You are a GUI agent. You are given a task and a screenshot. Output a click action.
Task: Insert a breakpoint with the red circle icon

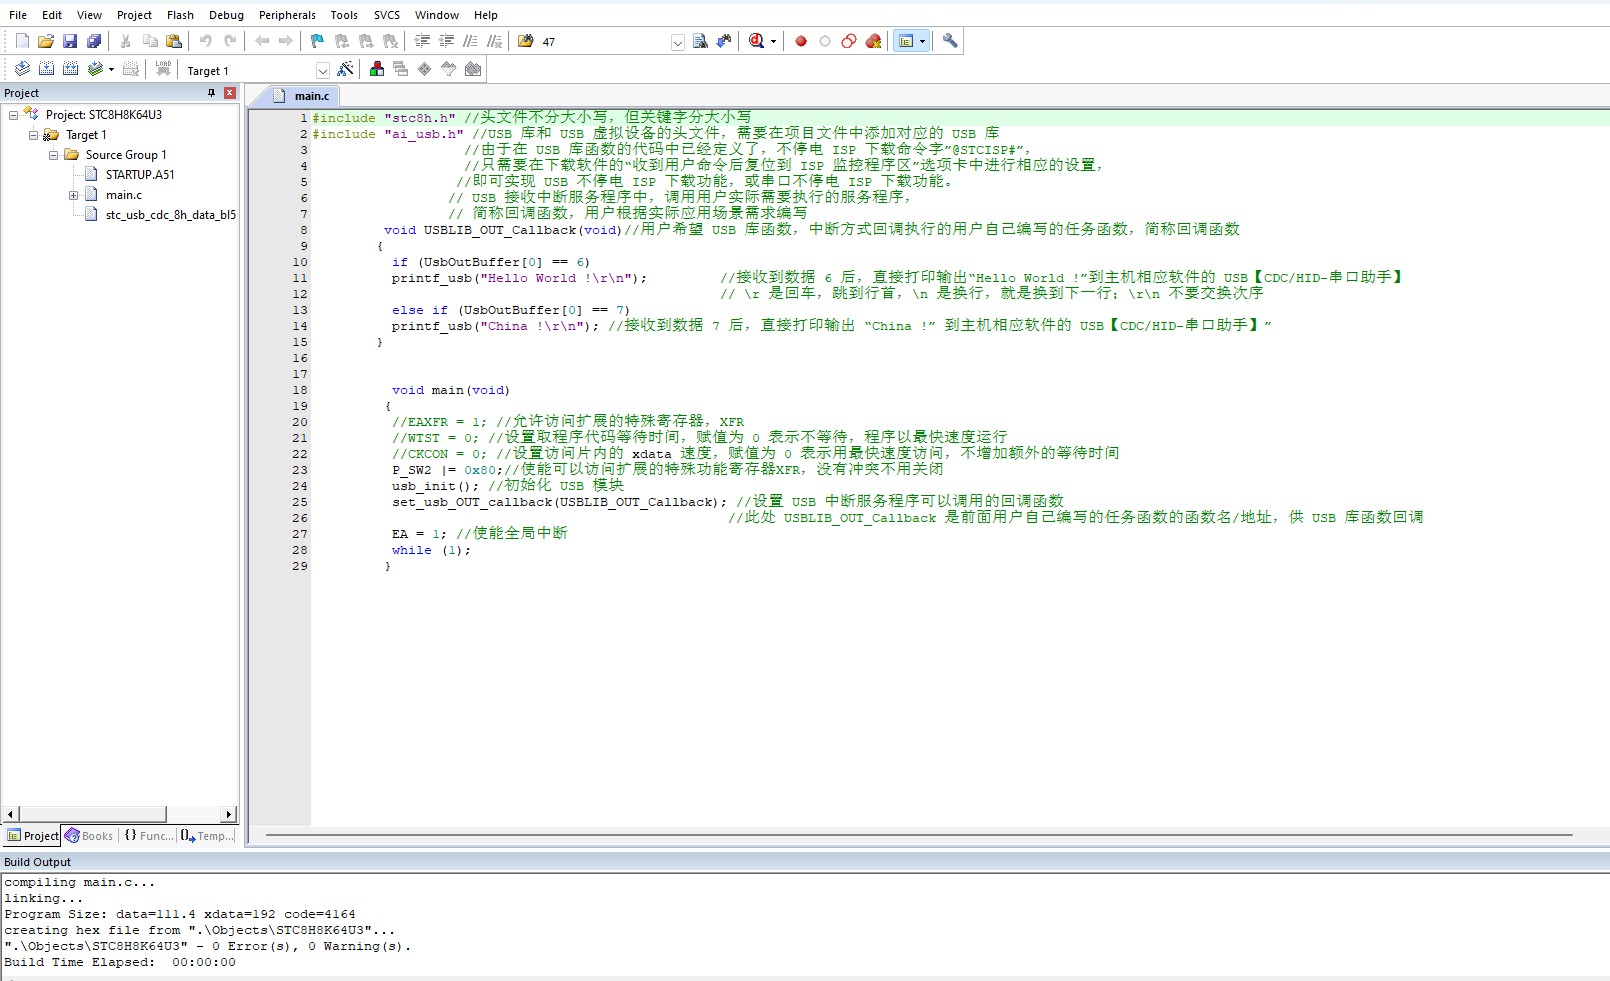(801, 41)
